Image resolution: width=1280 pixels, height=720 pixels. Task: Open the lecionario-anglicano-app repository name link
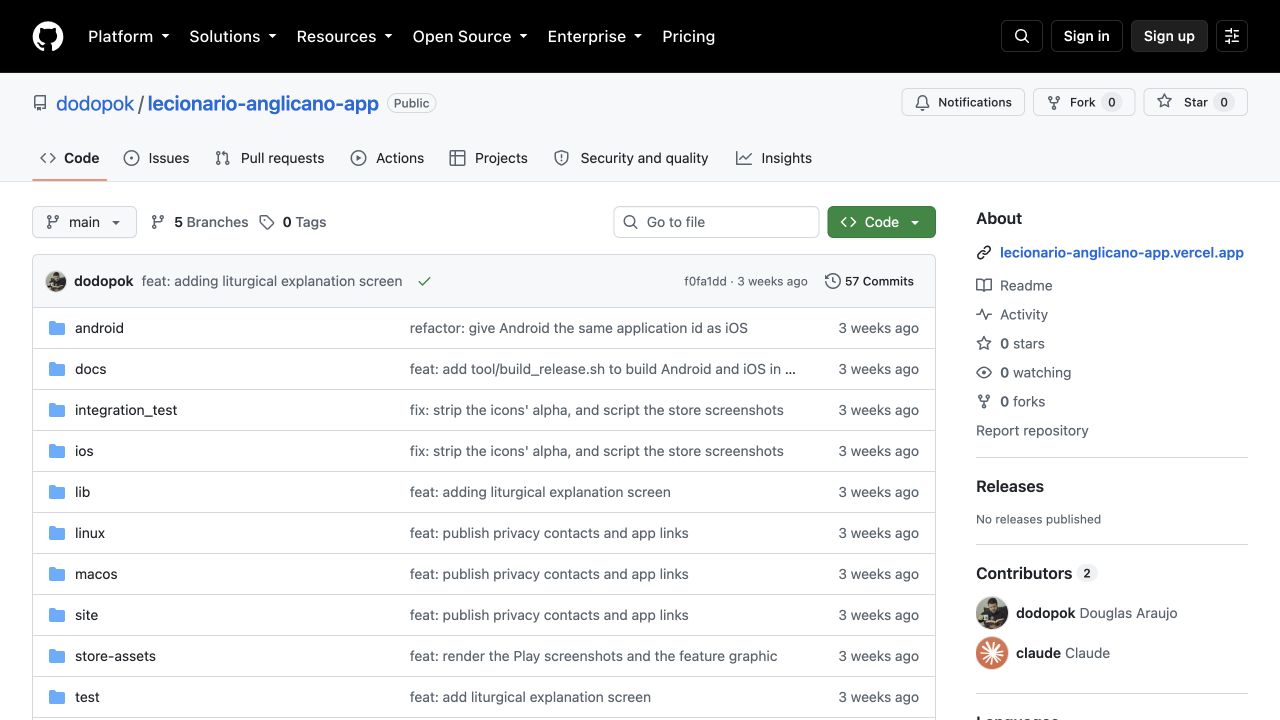point(263,103)
